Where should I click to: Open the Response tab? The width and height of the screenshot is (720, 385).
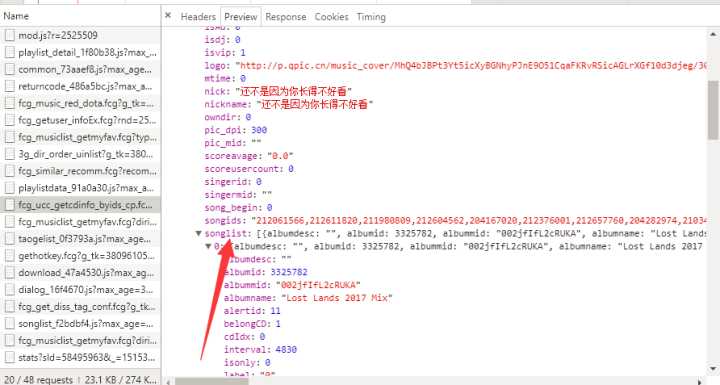click(x=286, y=17)
